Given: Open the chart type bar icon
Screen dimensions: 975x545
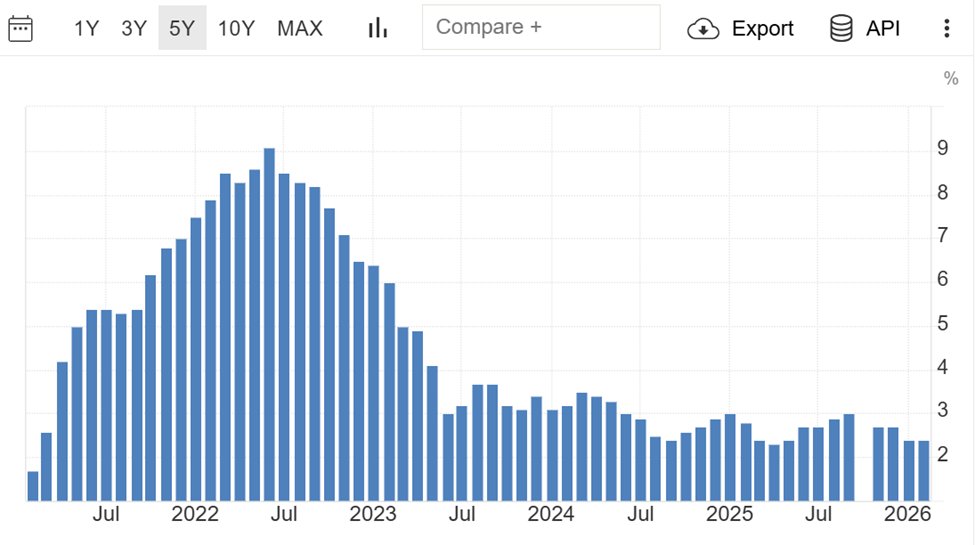Looking at the screenshot, I should coord(377,28).
